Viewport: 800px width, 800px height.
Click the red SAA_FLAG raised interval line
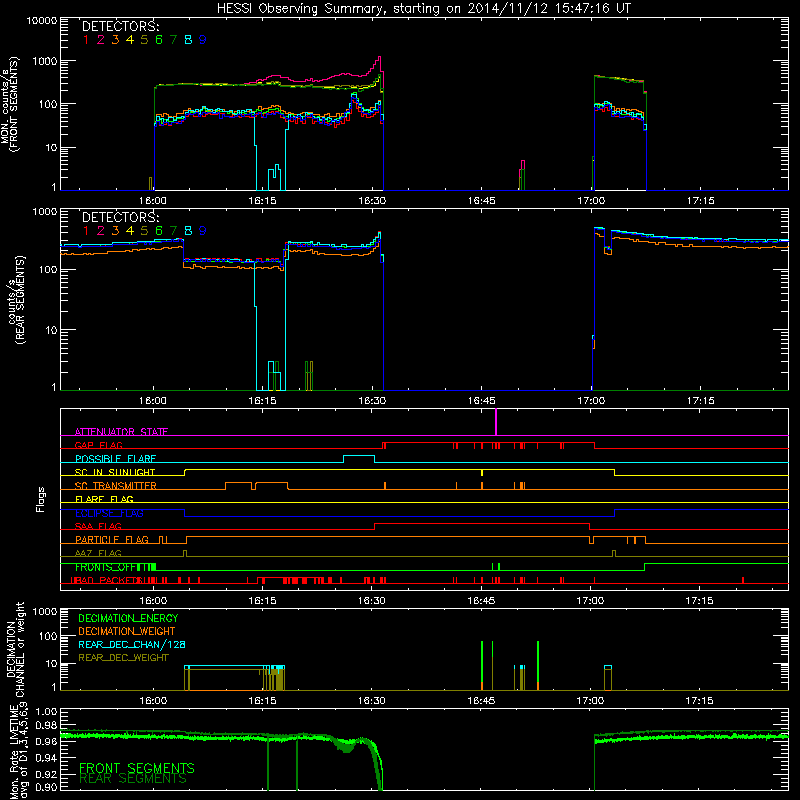(482, 524)
